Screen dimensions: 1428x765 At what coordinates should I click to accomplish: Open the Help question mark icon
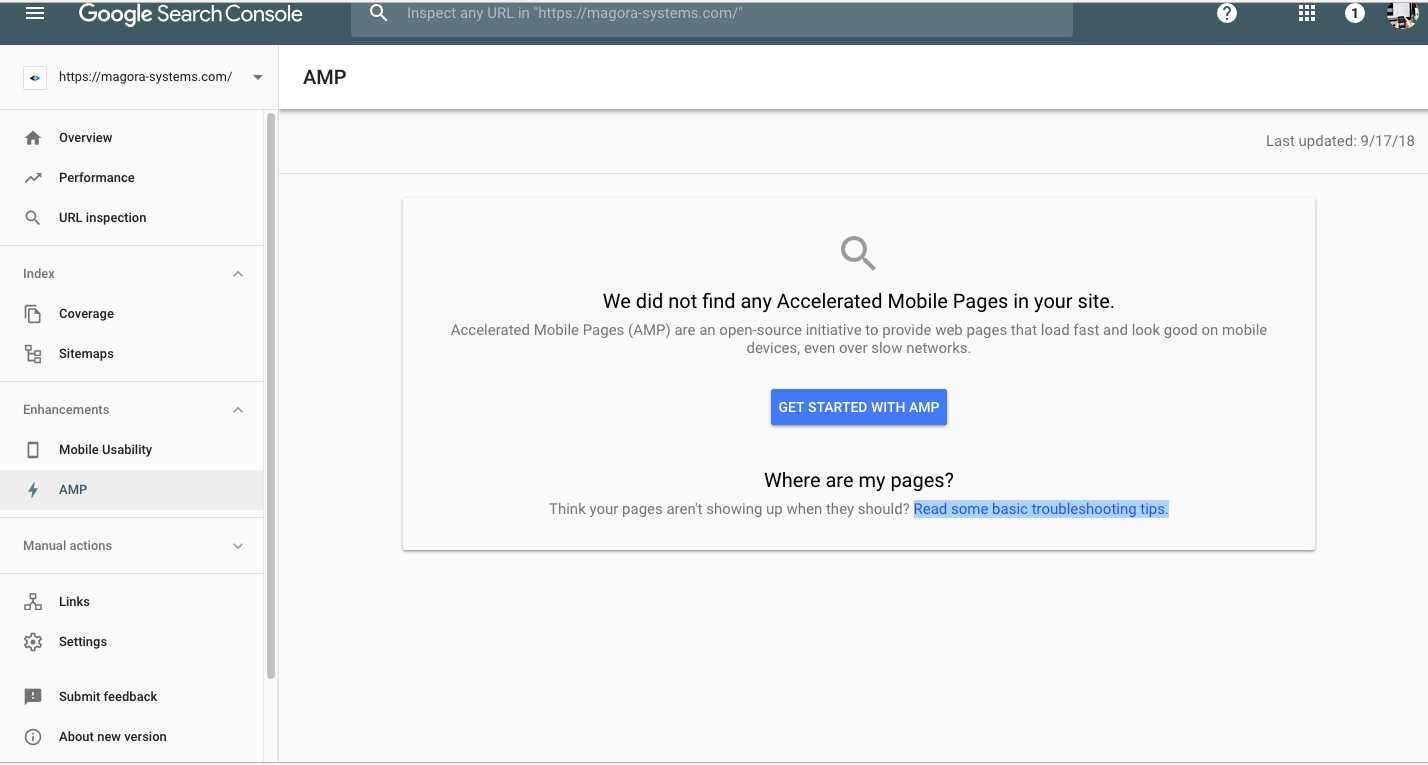click(1227, 14)
